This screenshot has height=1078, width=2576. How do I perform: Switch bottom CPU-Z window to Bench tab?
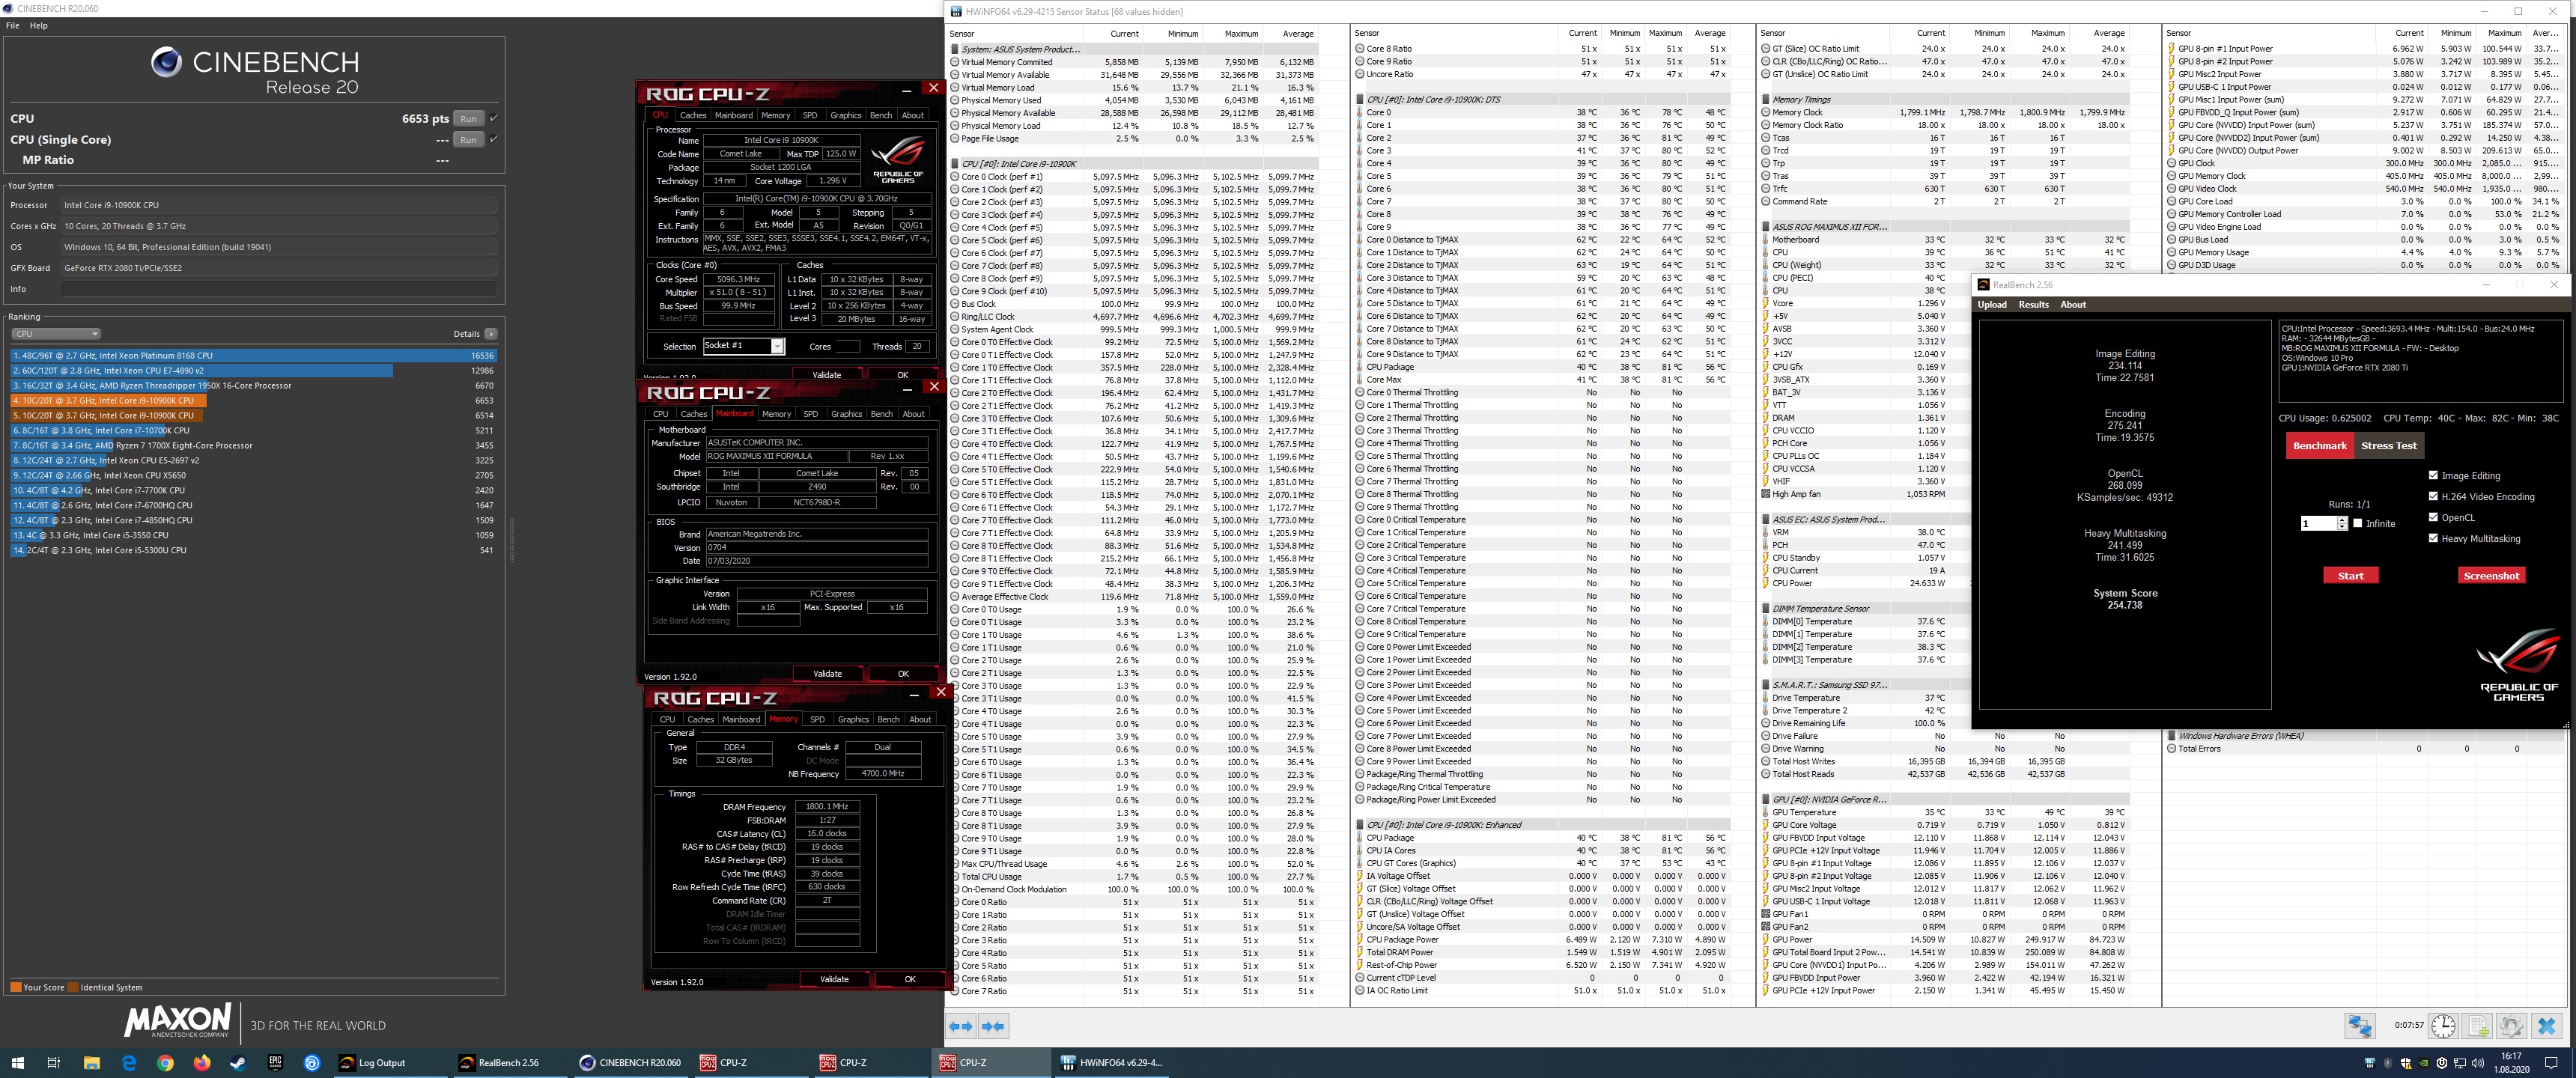pos(888,719)
